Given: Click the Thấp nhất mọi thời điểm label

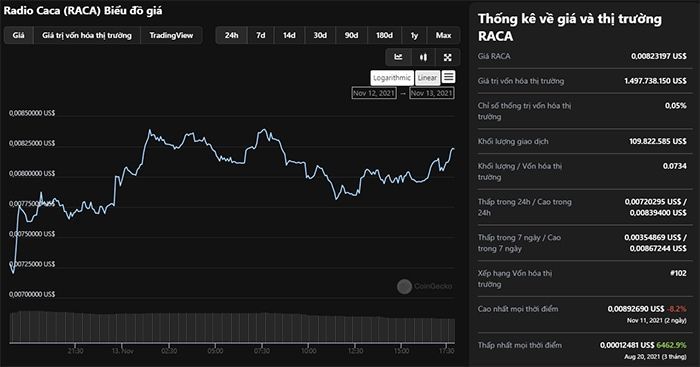Looking at the screenshot, I should click(520, 345).
